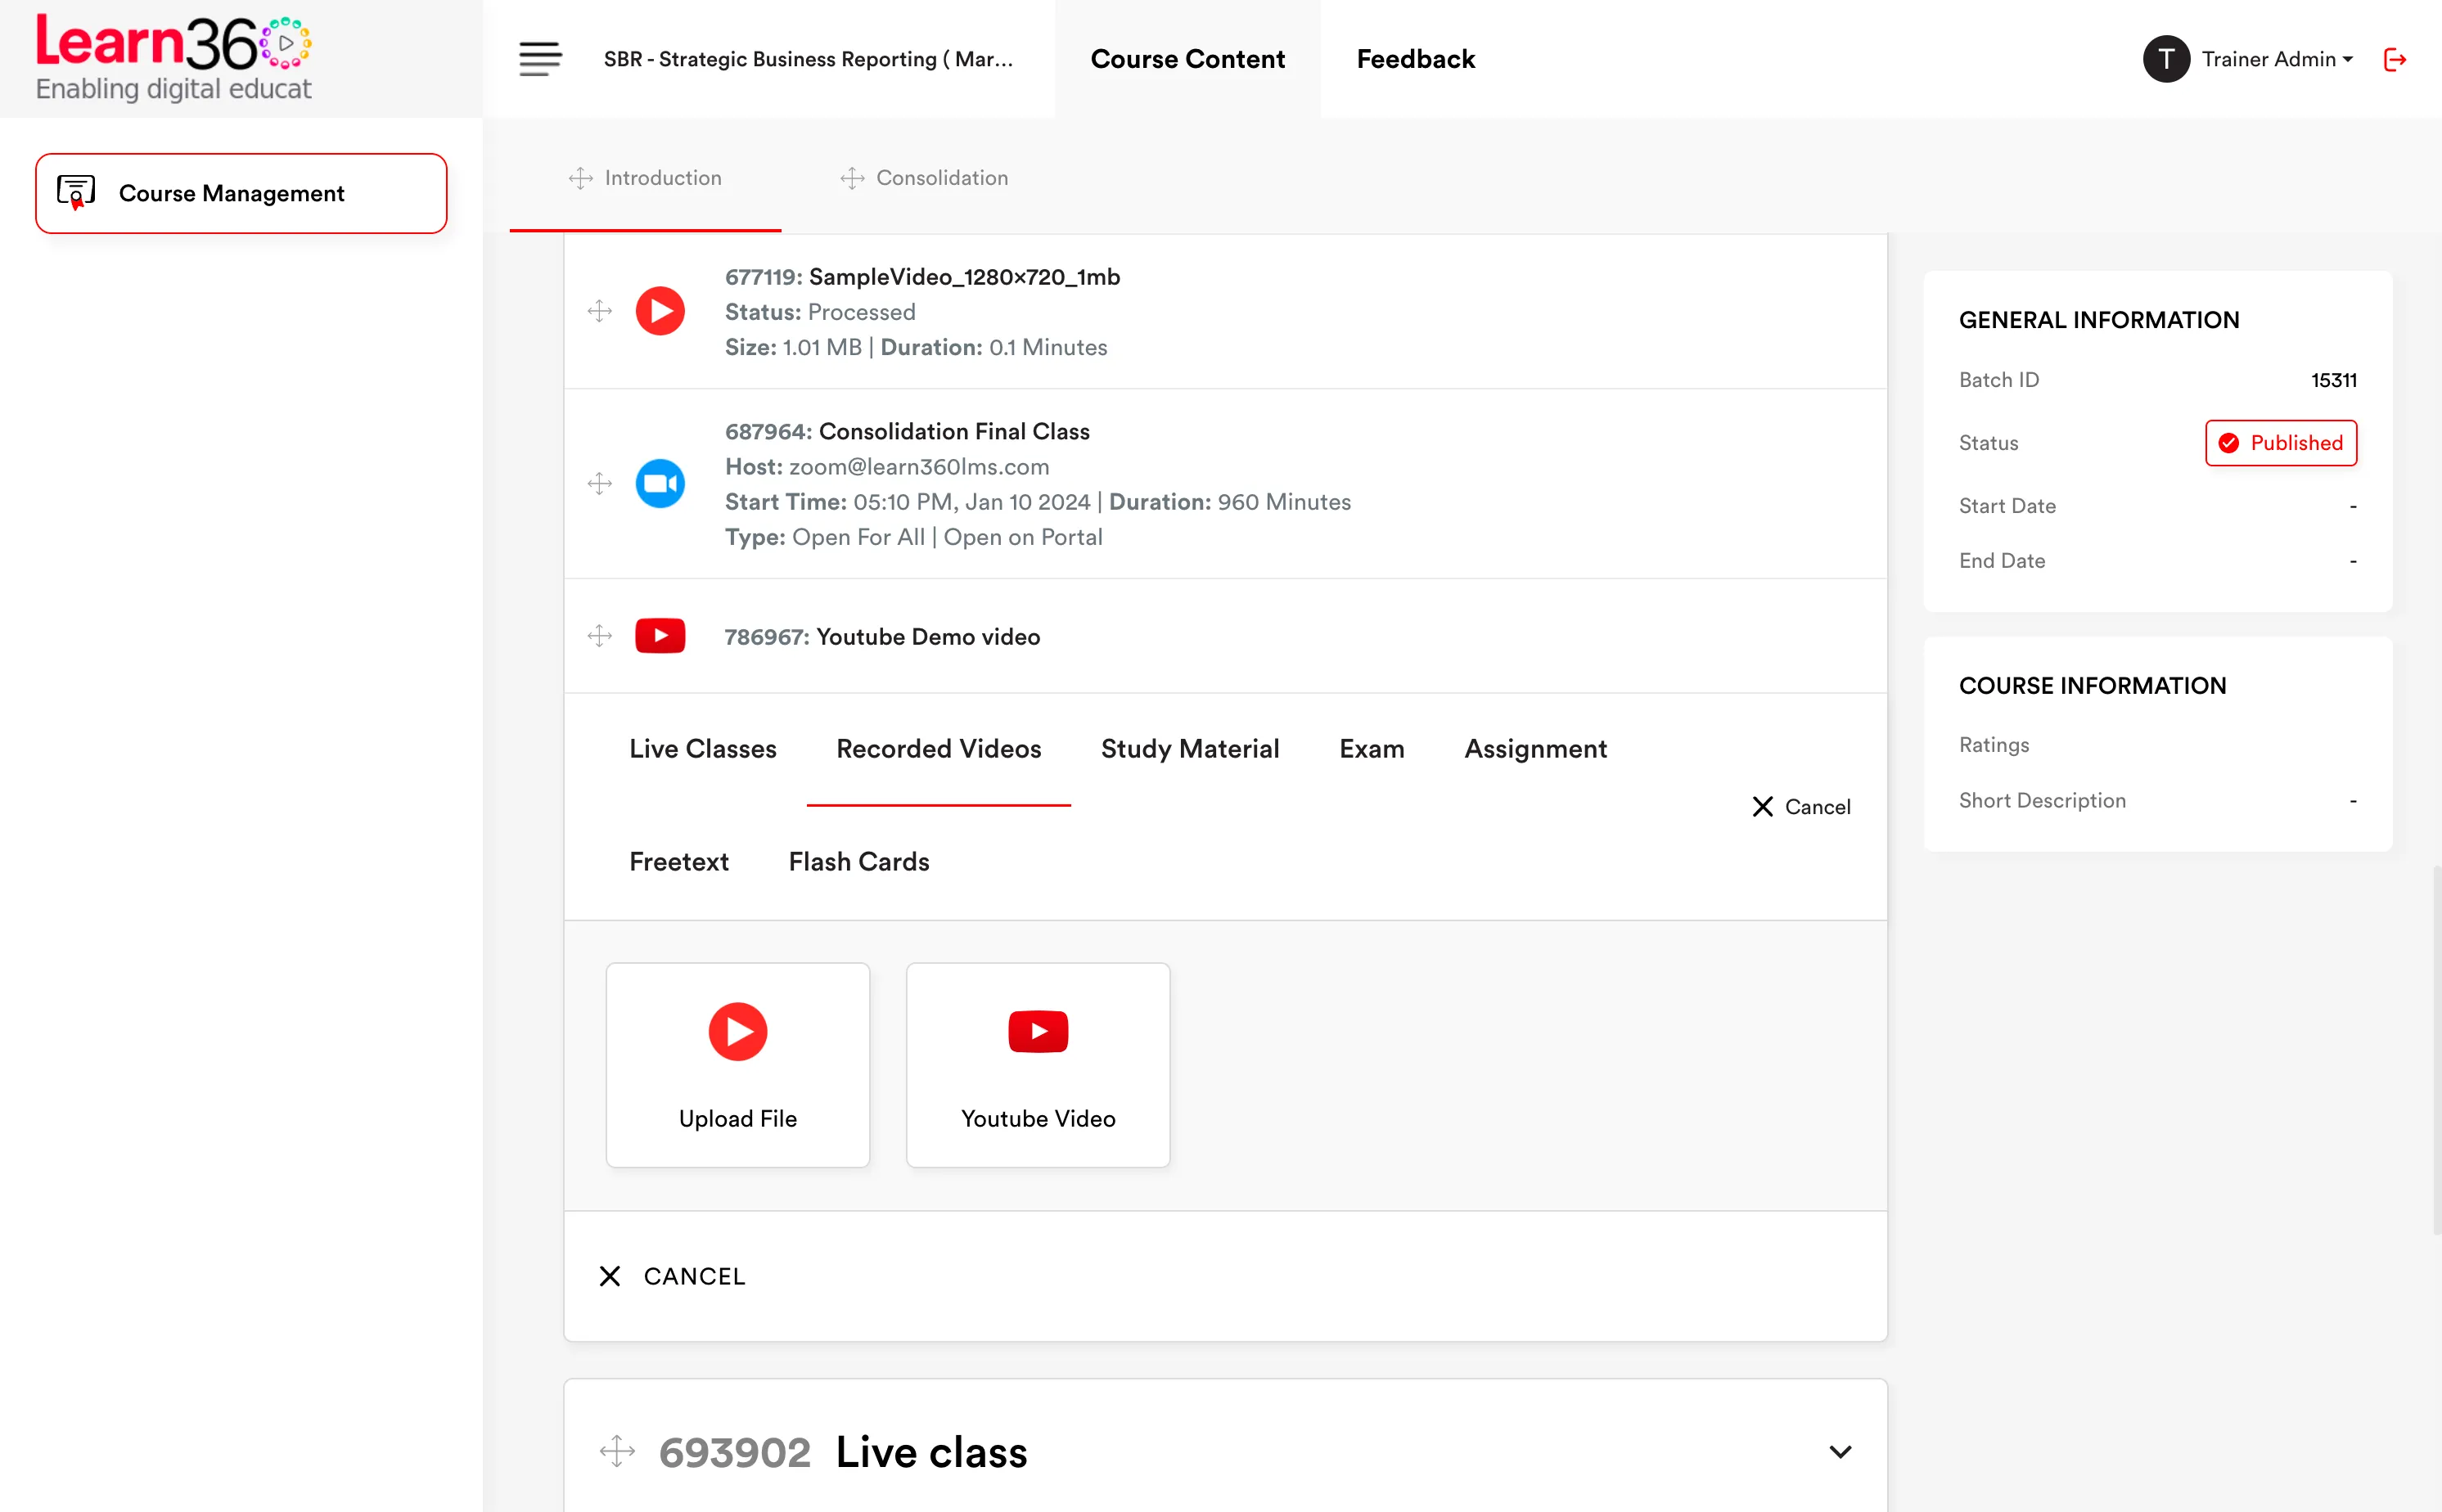This screenshot has width=2442, height=1512.
Task: Click the red play icon in Upload File card
Action: click(738, 1031)
